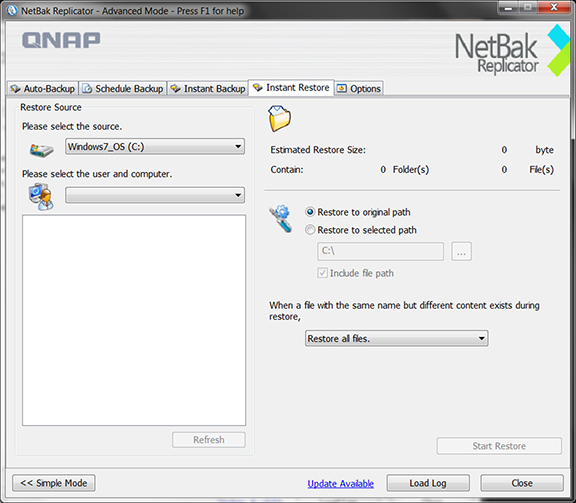Click the QNAP logo
Screen dimensions: 576x503
coord(61,40)
